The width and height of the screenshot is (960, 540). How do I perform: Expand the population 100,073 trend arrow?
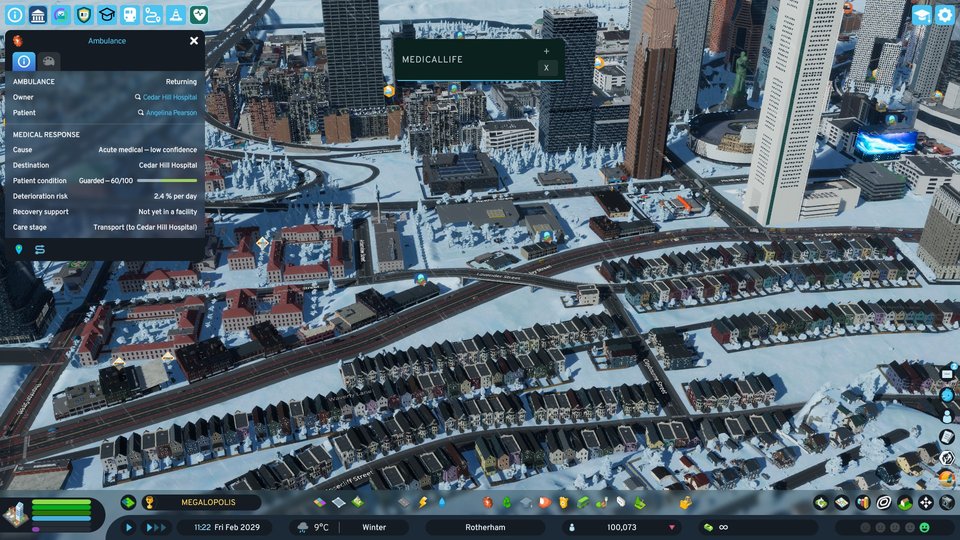672,528
